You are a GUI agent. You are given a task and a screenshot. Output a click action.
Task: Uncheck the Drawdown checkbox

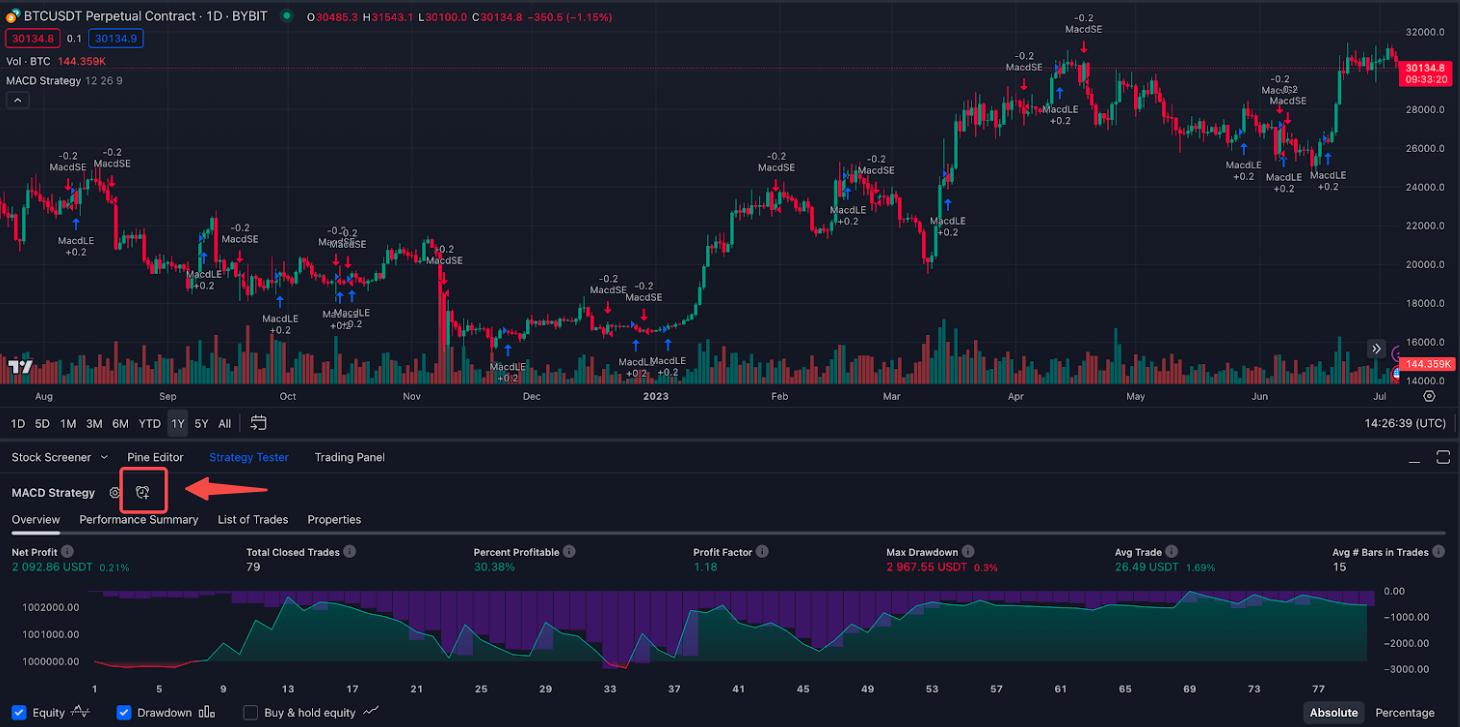coord(124,713)
